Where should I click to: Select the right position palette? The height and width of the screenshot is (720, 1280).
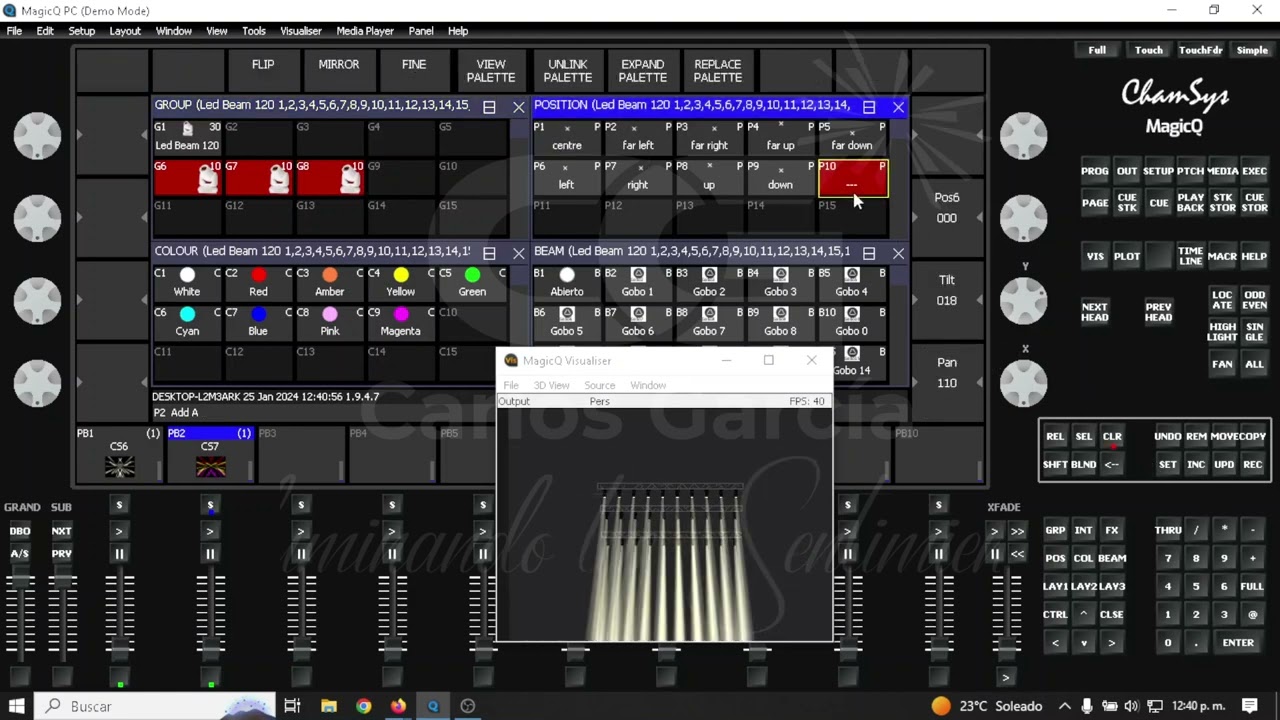point(638,177)
